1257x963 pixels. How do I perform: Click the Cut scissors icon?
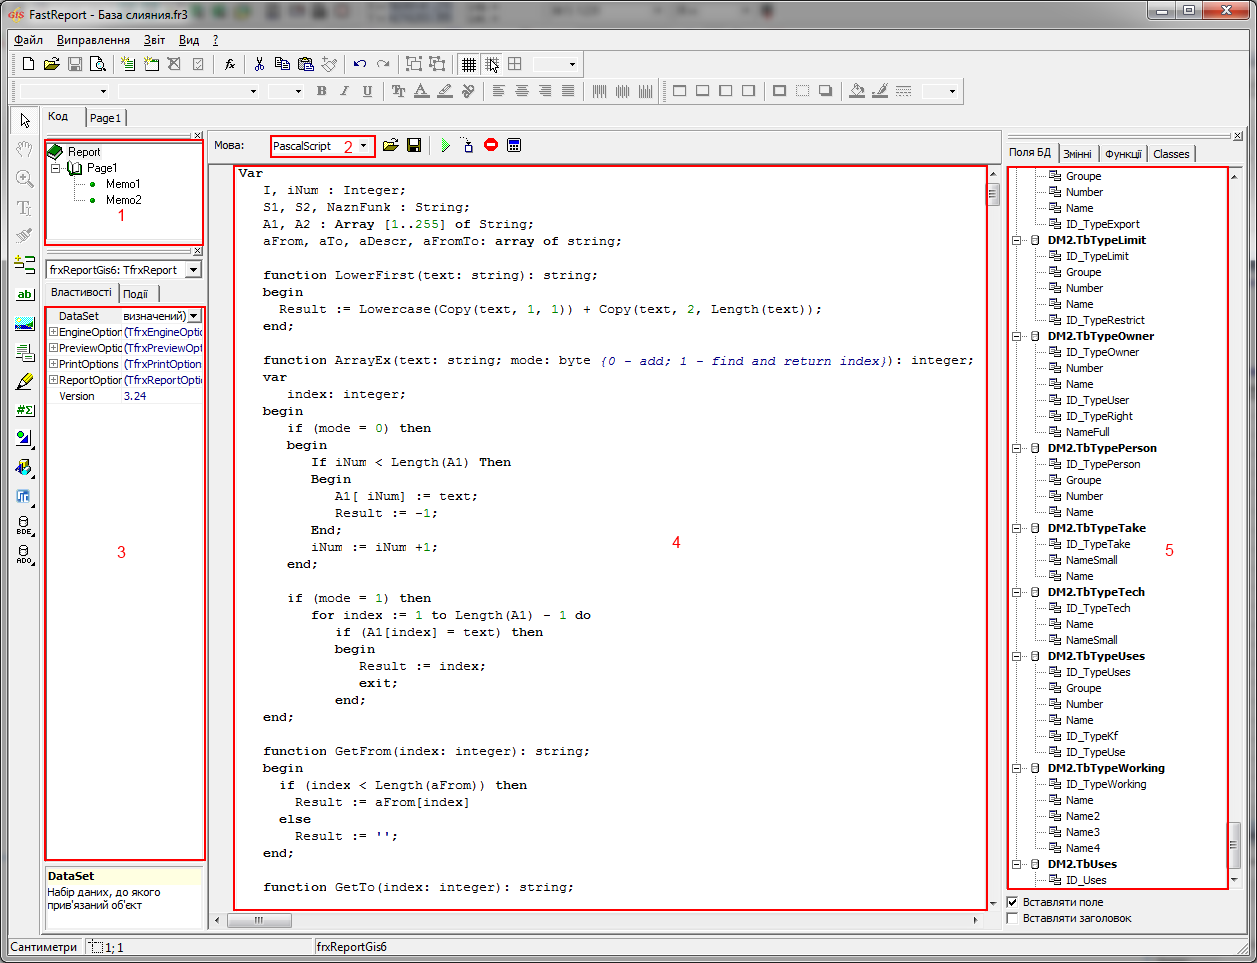coord(259,64)
